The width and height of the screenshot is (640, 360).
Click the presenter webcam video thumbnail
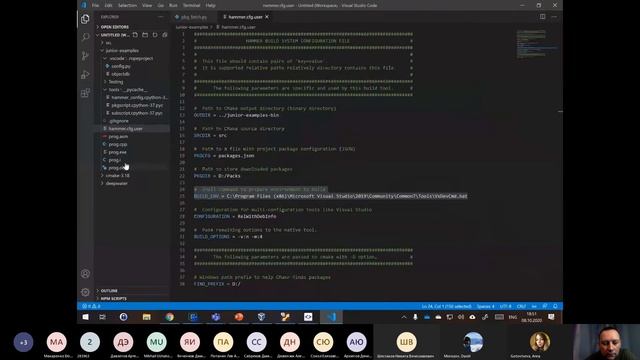click(606, 342)
